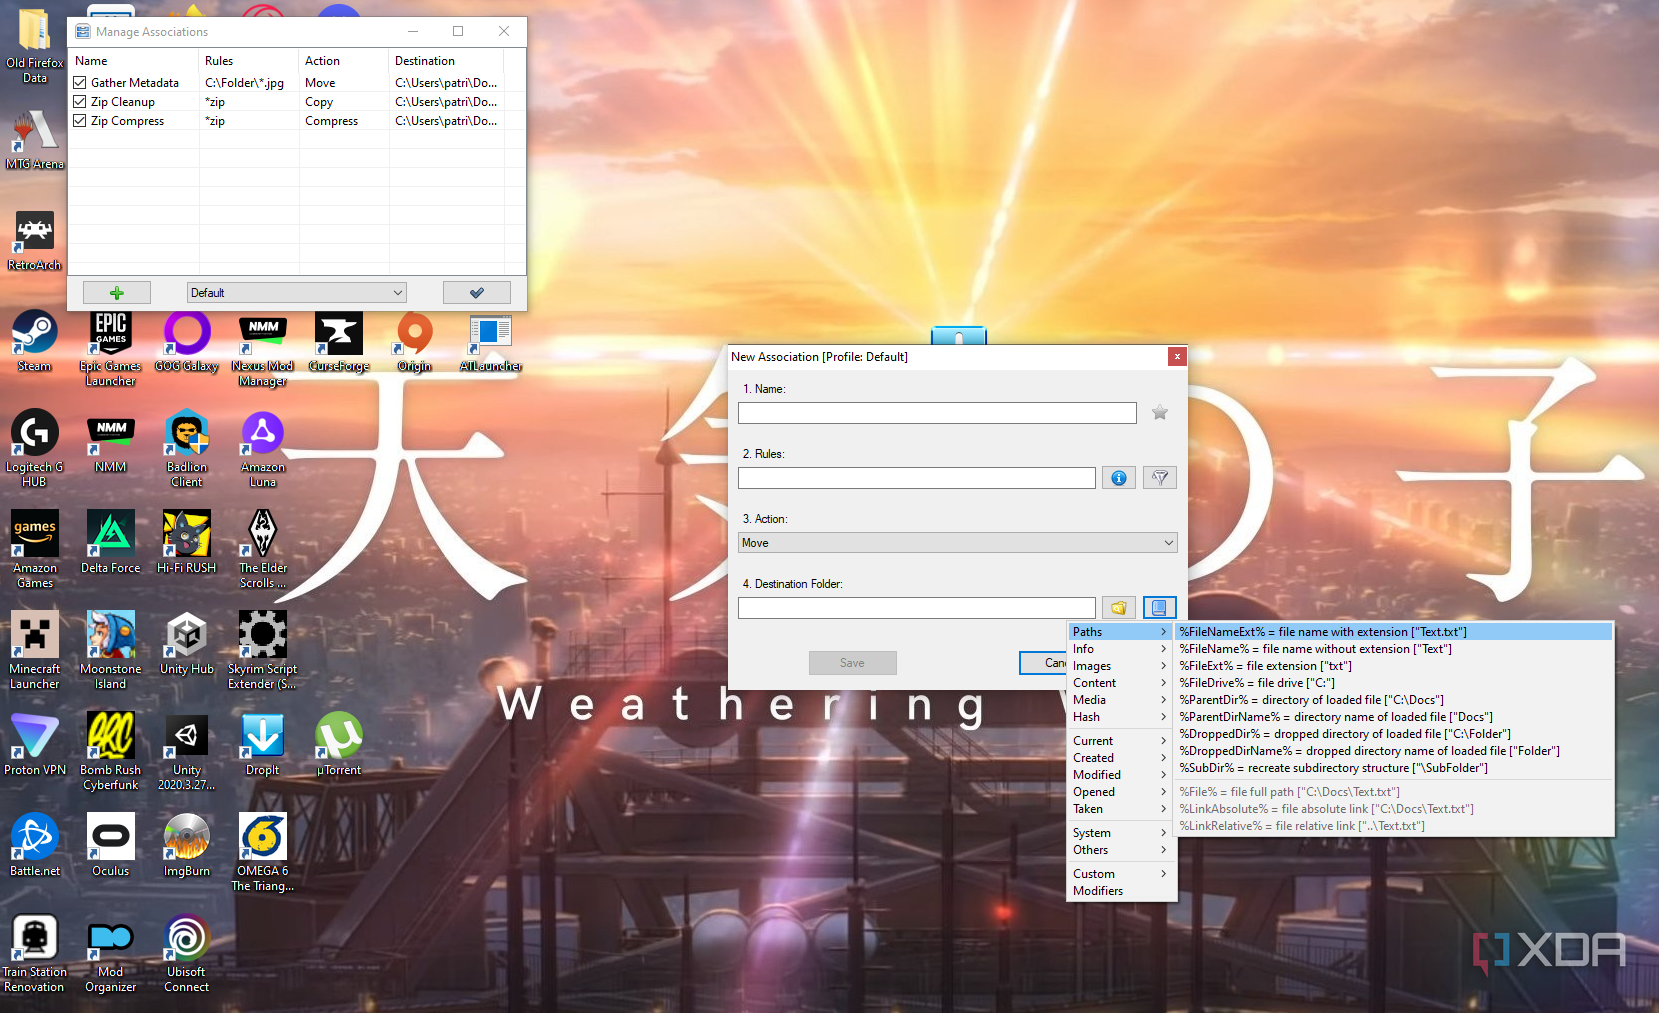1659x1013 pixels.
Task: Open Hi-Fi RUSH desktop icon
Action: coord(187,542)
